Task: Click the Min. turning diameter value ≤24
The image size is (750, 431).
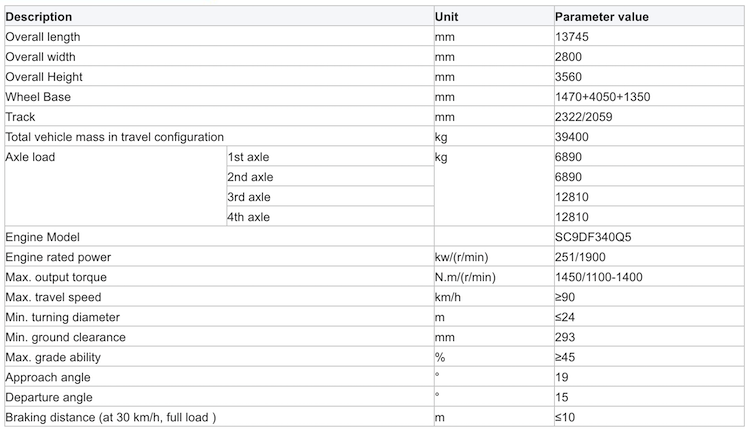Action: pyautogui.click(x=565, y=318)
